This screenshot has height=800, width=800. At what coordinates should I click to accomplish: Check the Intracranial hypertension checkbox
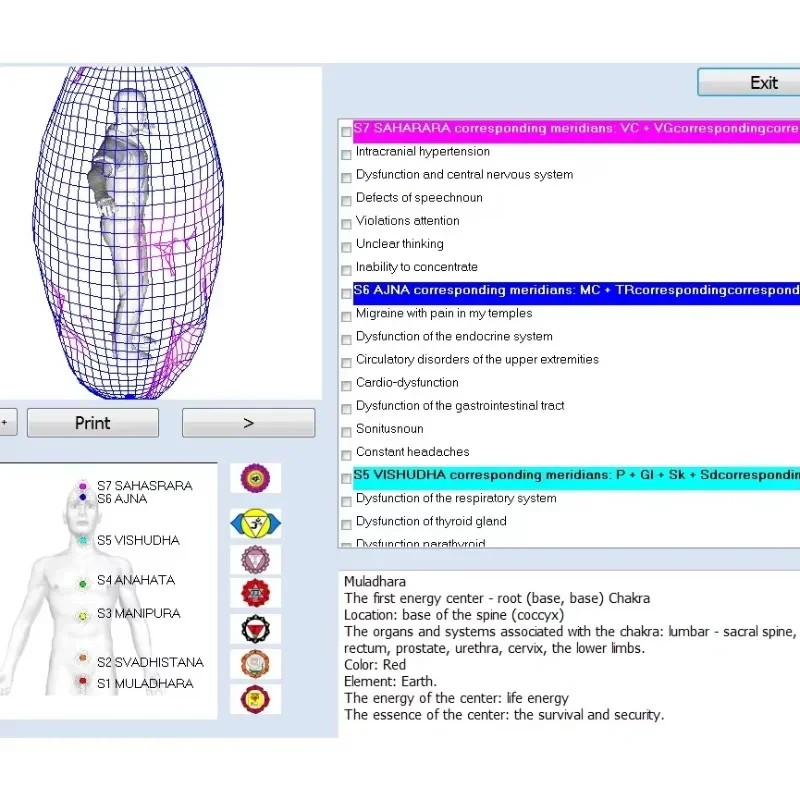coord(346,152)
